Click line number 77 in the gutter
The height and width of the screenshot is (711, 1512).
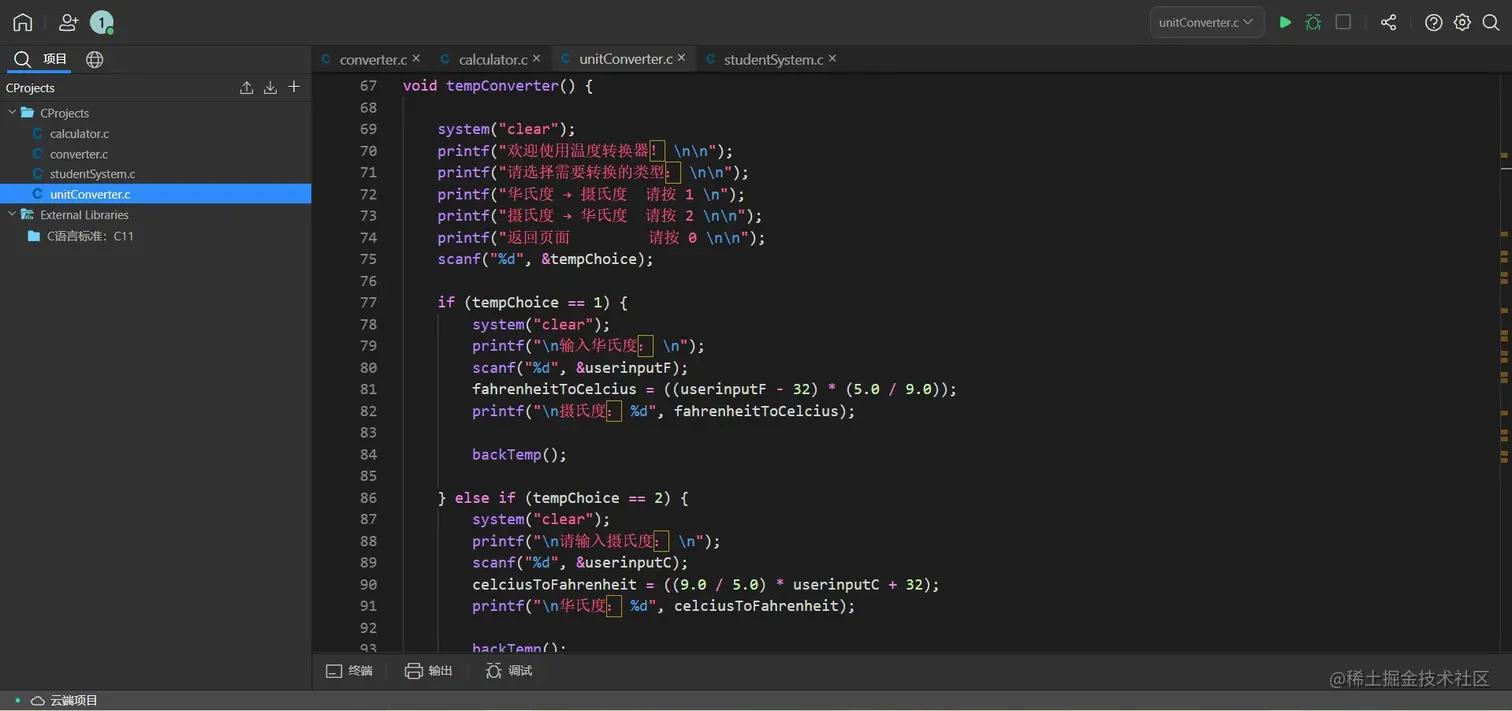(368, 302)
